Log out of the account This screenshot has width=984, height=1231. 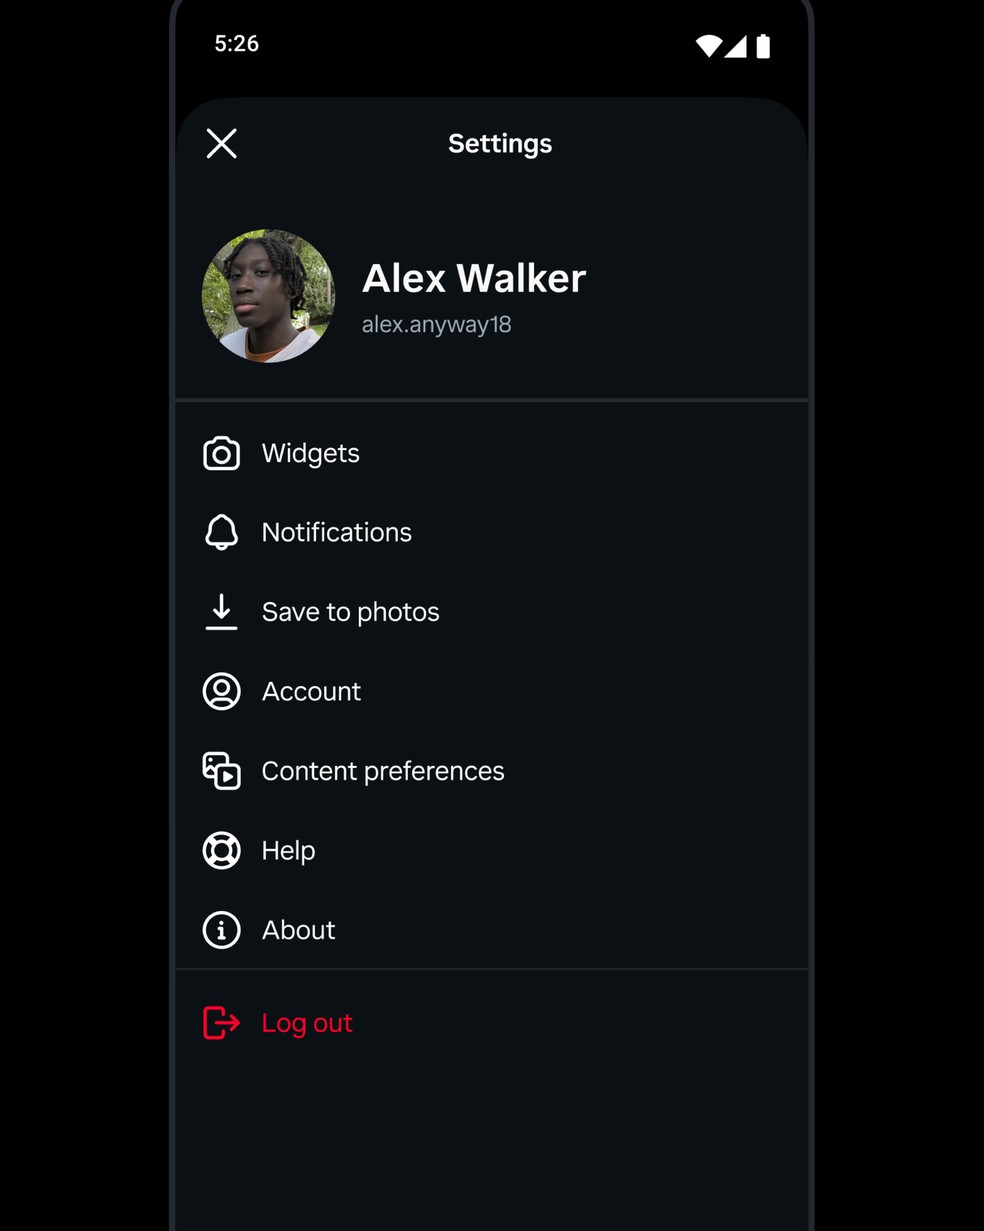306,1023
